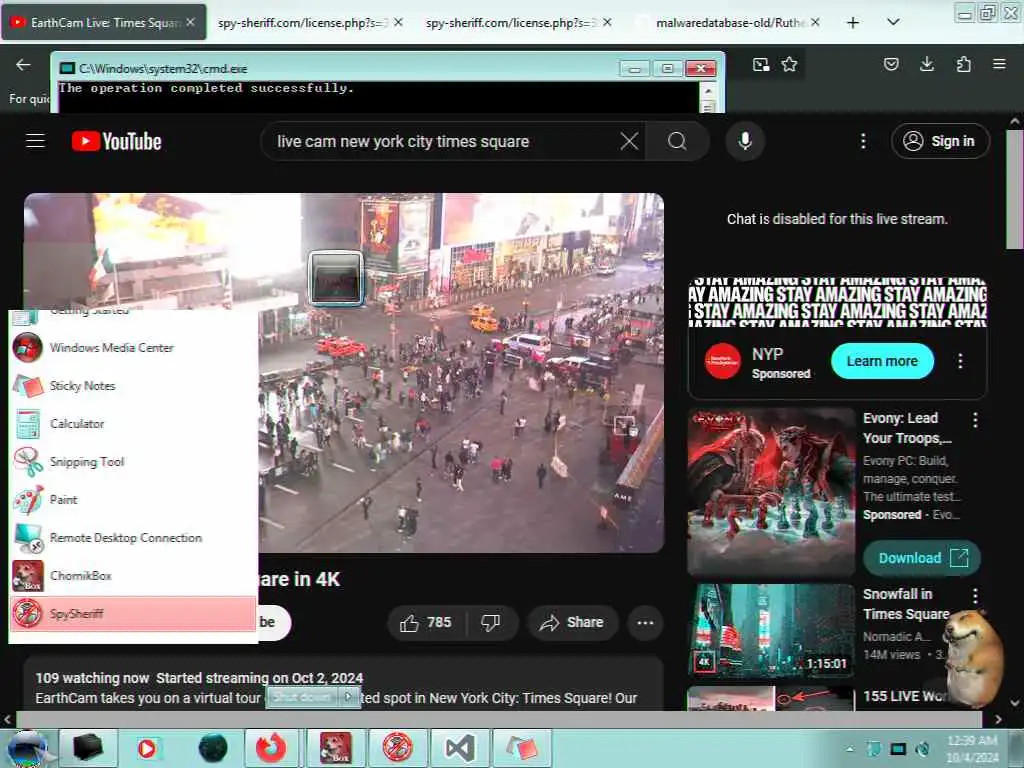Viewport: 1024px width, 768px height.
Task: Open Evony ad options menu
Action: (x=975, y=420)
